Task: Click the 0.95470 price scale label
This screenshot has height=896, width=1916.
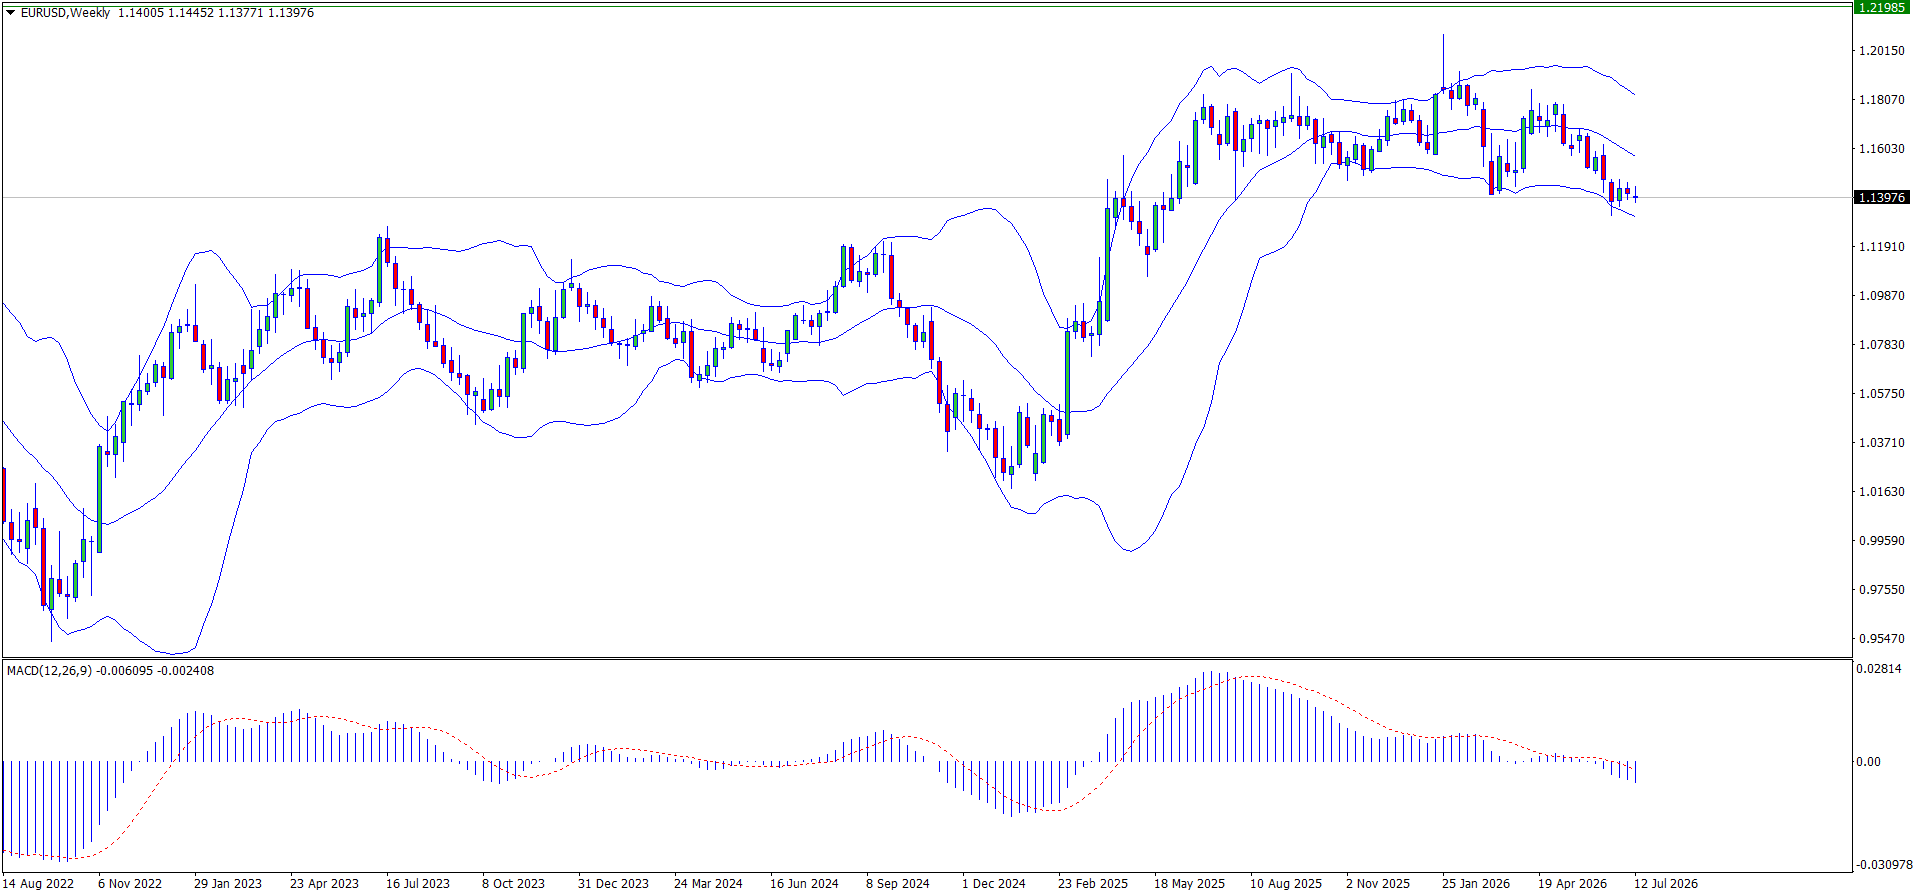Action: 1881,639
